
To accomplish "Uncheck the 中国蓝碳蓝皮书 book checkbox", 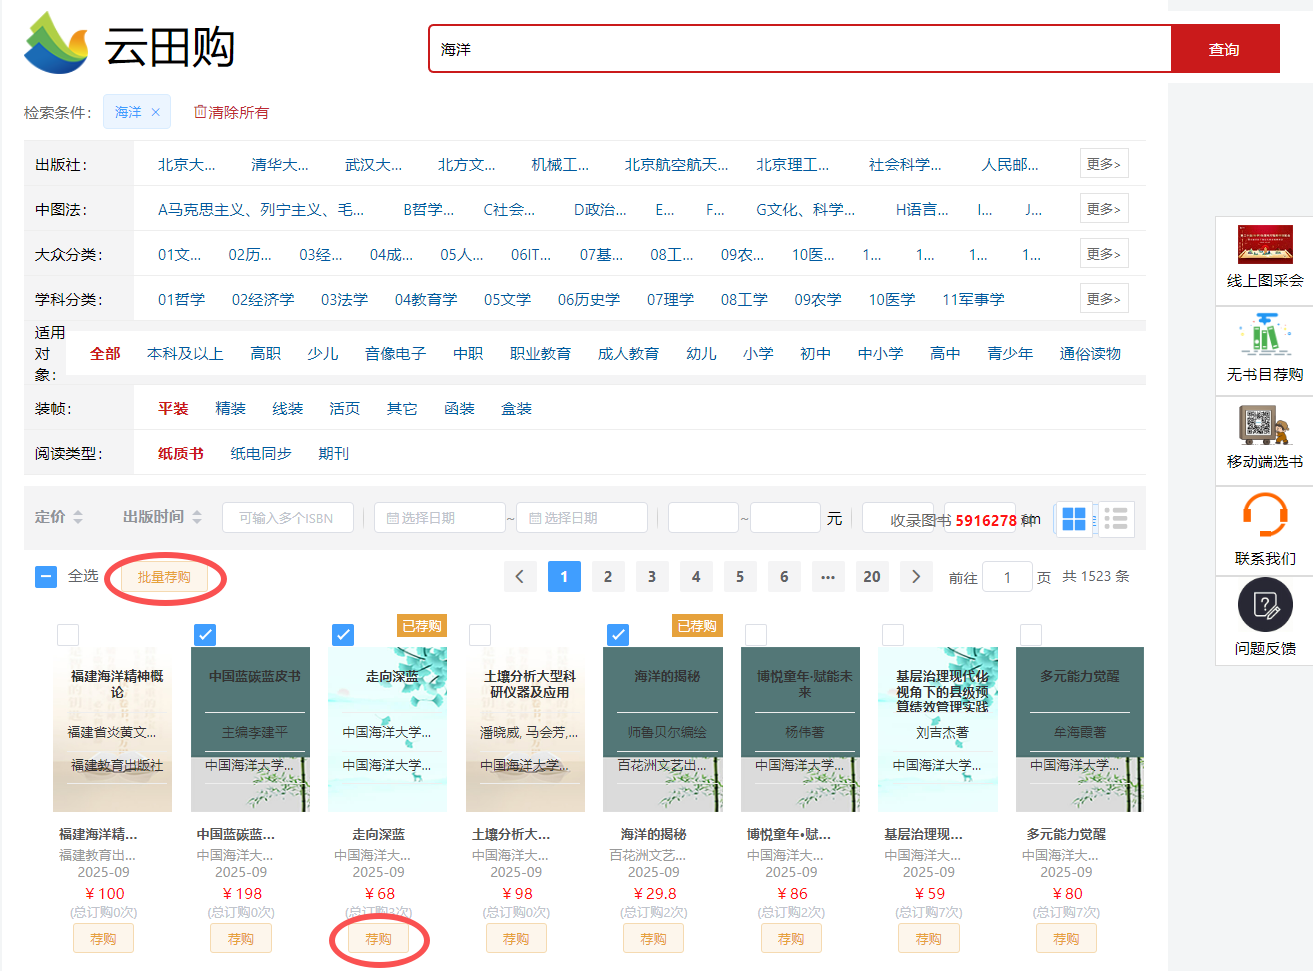I will (x=205, y=634).
